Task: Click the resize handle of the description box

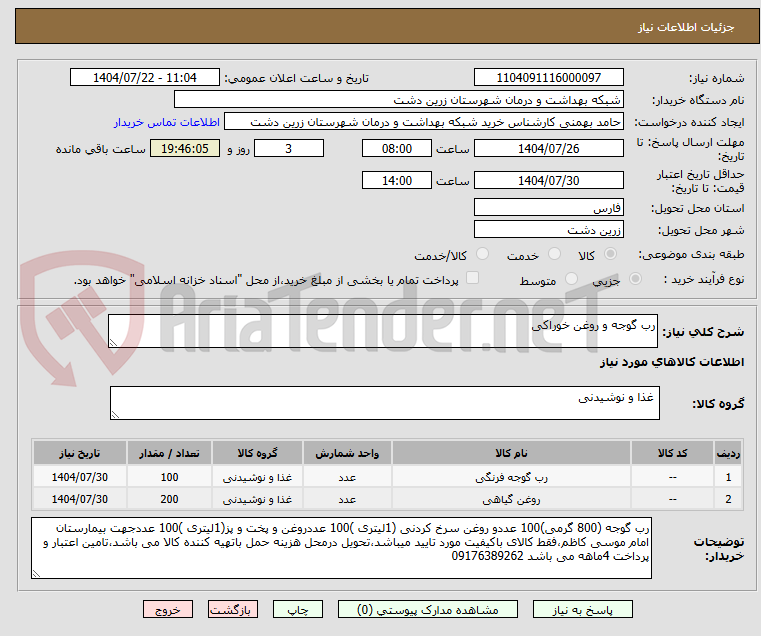Action: 113,343
